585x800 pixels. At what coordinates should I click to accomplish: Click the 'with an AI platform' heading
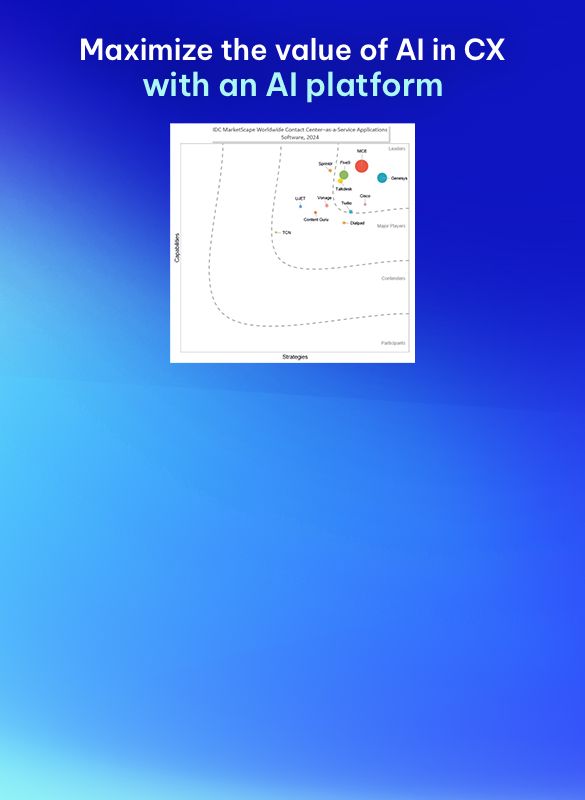coord(293,85)
